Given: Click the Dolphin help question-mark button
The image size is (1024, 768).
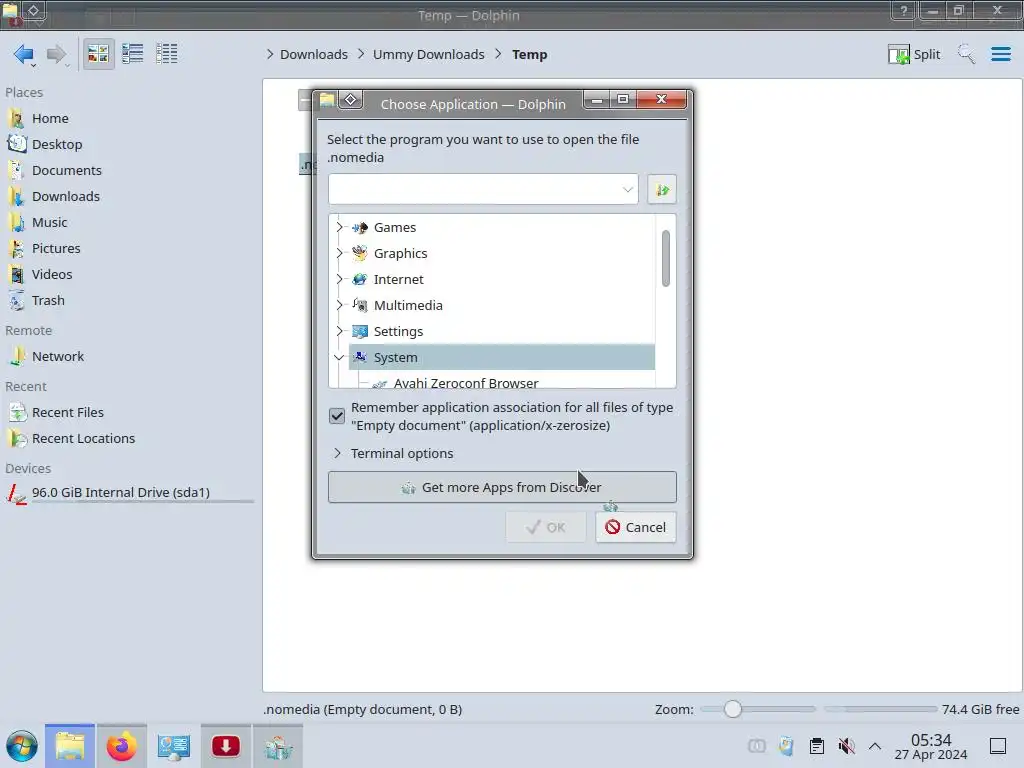Looking at the screenshot, I should (x=903, y=10).
